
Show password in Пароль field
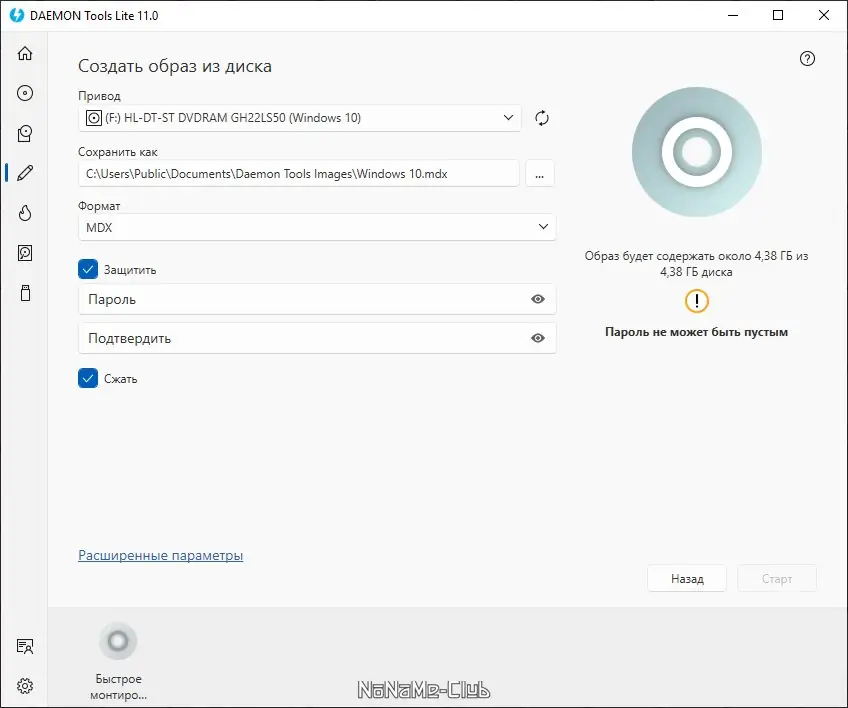click(538, 299)
